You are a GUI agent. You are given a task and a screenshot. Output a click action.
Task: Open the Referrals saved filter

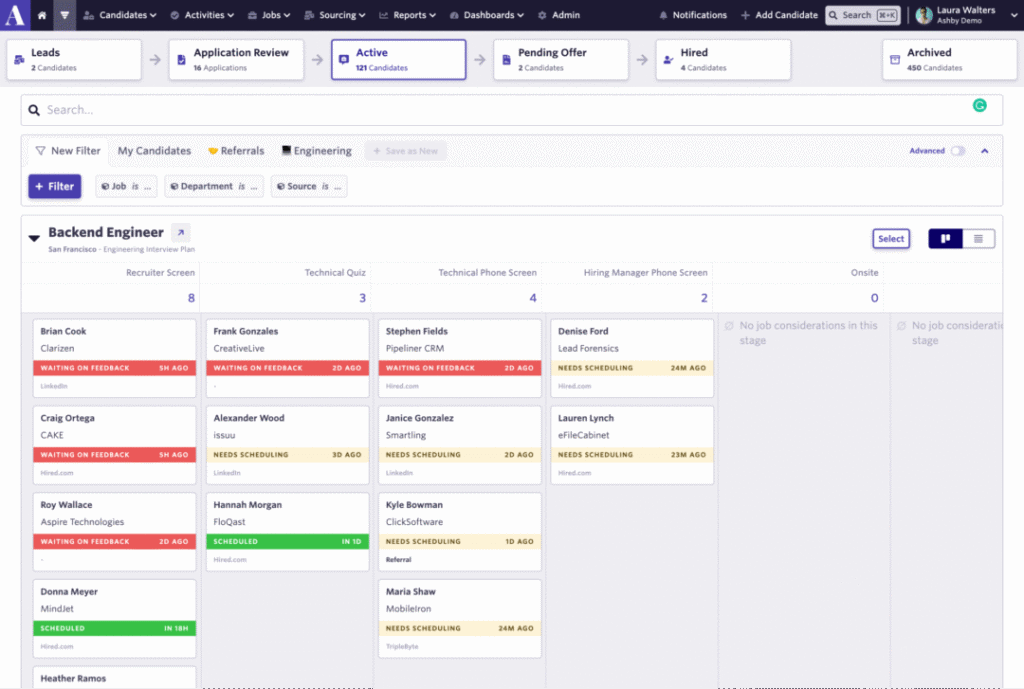pyautogui.click(x=236, y=151)
